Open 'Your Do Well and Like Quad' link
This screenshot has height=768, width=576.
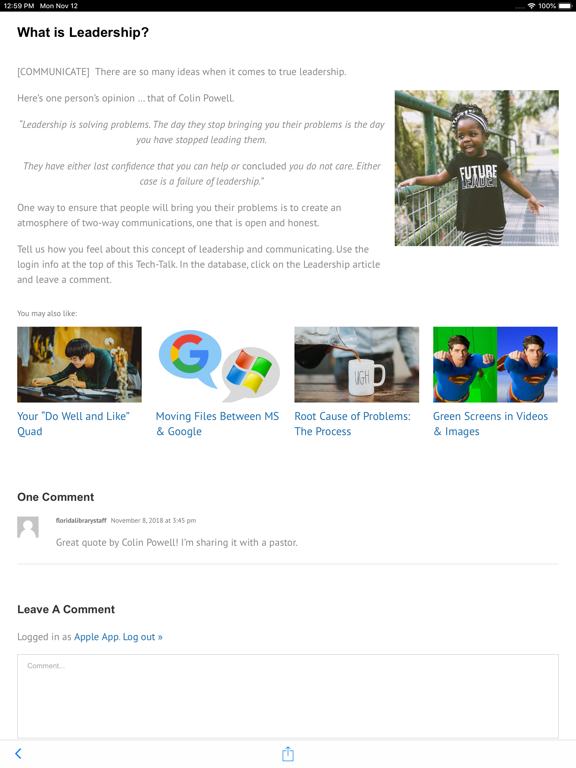pyautogui.click(x=73, y=424)
